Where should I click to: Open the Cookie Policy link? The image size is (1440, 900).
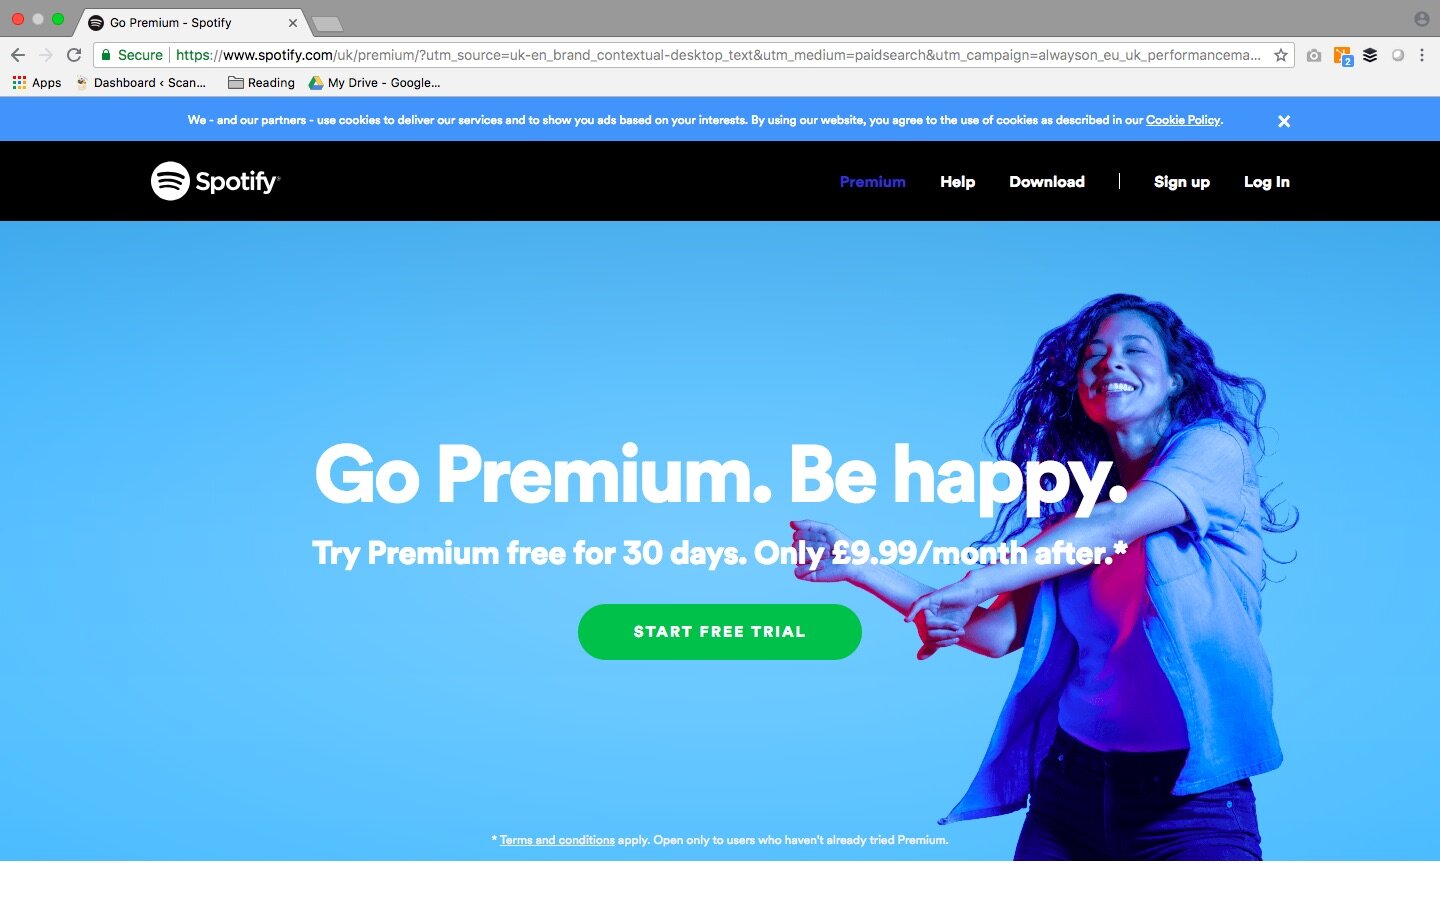pyautogui.click(x=1183, y=120)
